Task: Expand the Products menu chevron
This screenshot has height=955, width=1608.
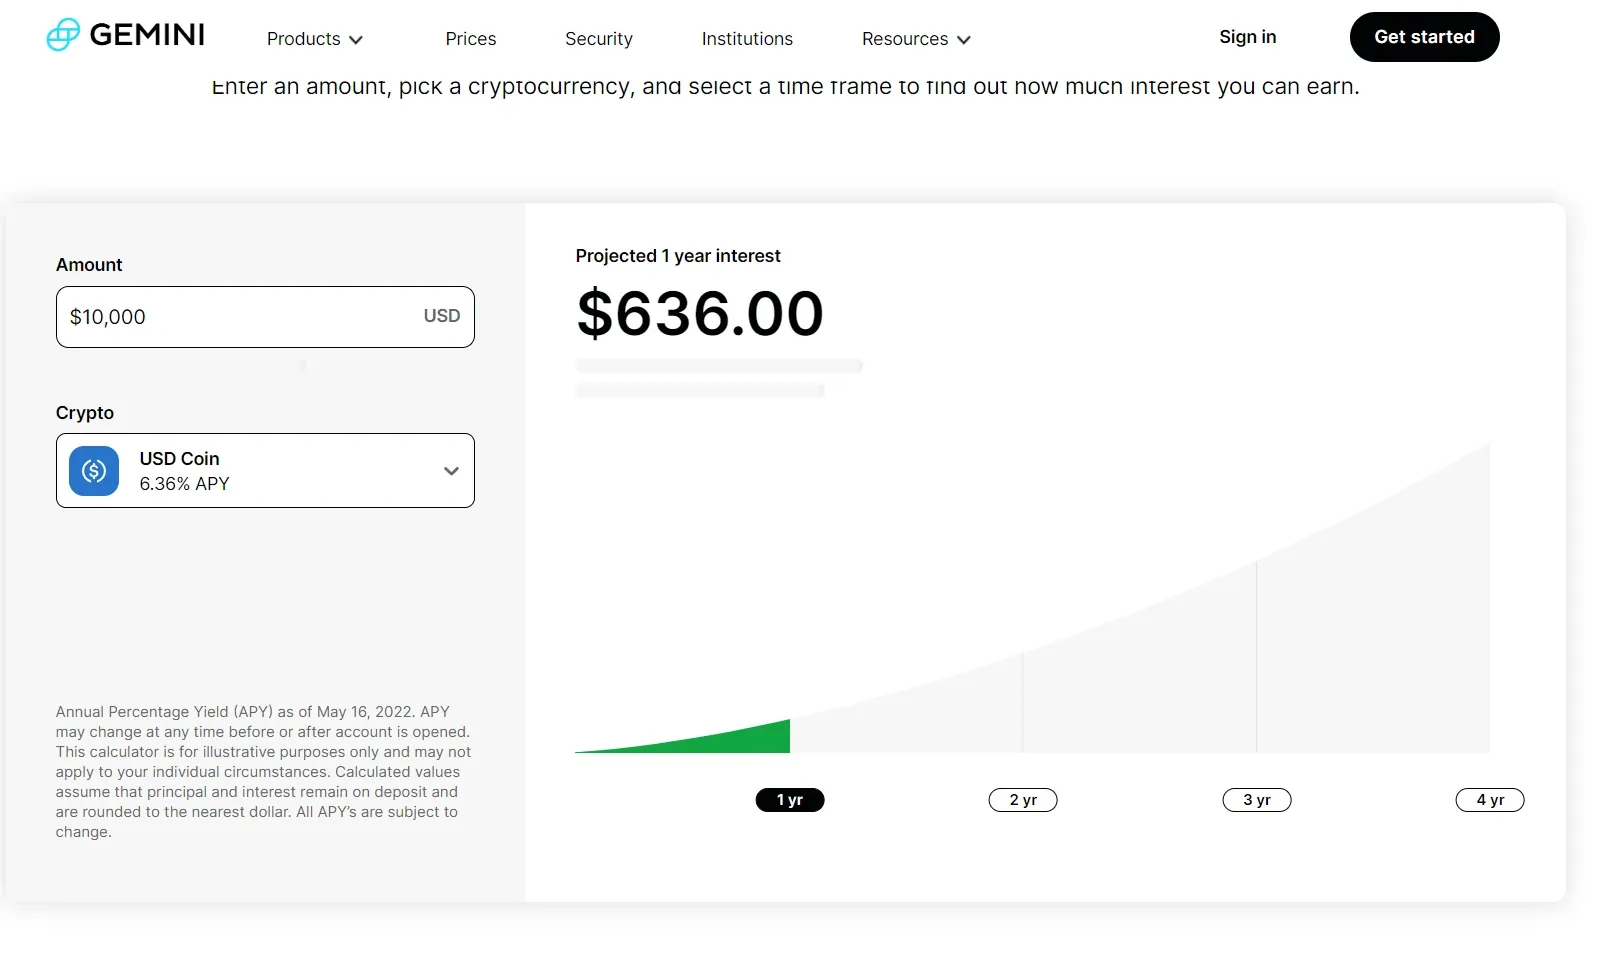Action: tap(356, 40)
